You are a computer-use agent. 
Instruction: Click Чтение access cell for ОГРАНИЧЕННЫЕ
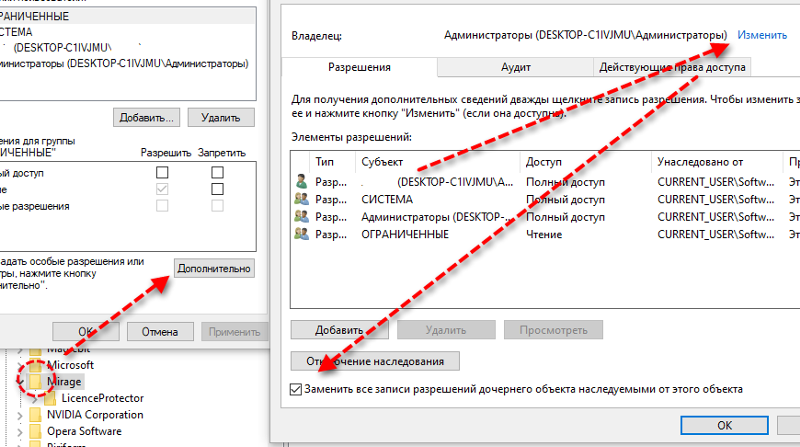point(544,235)
